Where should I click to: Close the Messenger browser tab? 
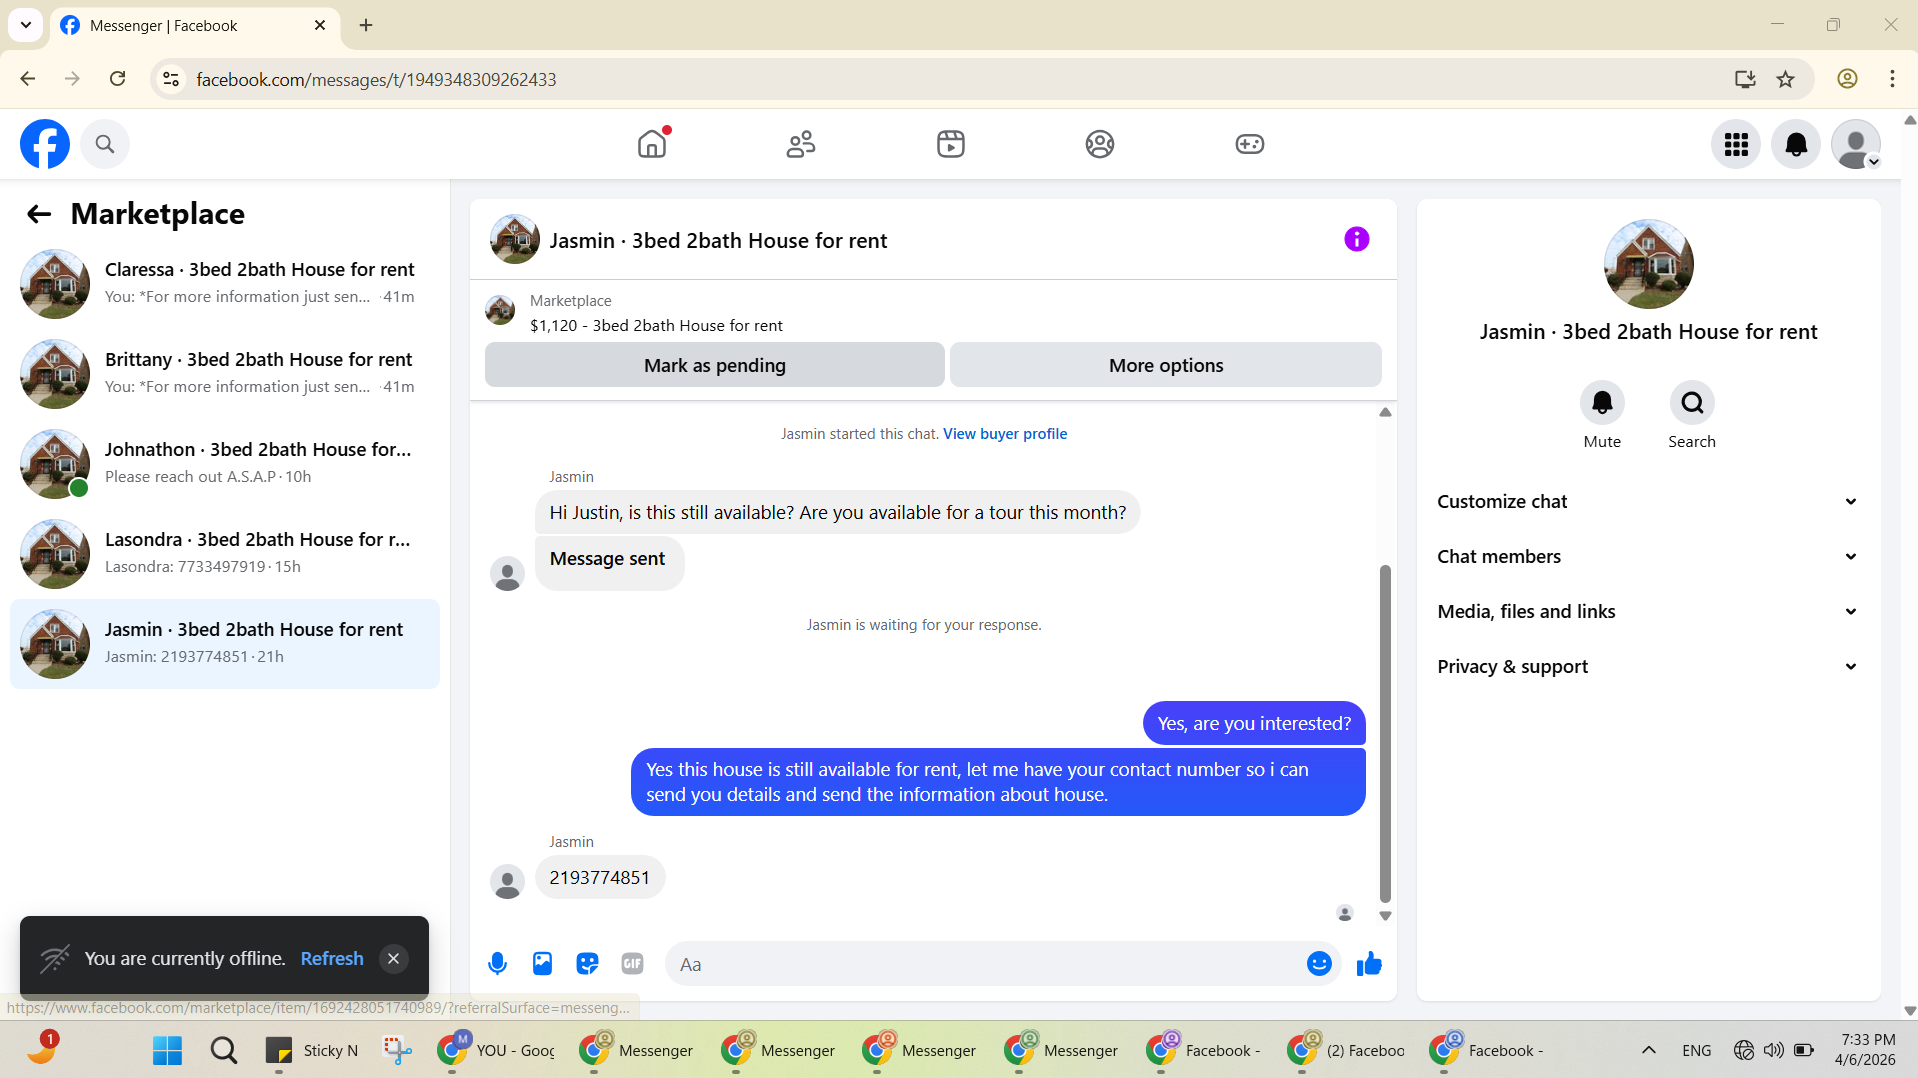[x=320, y=25]
